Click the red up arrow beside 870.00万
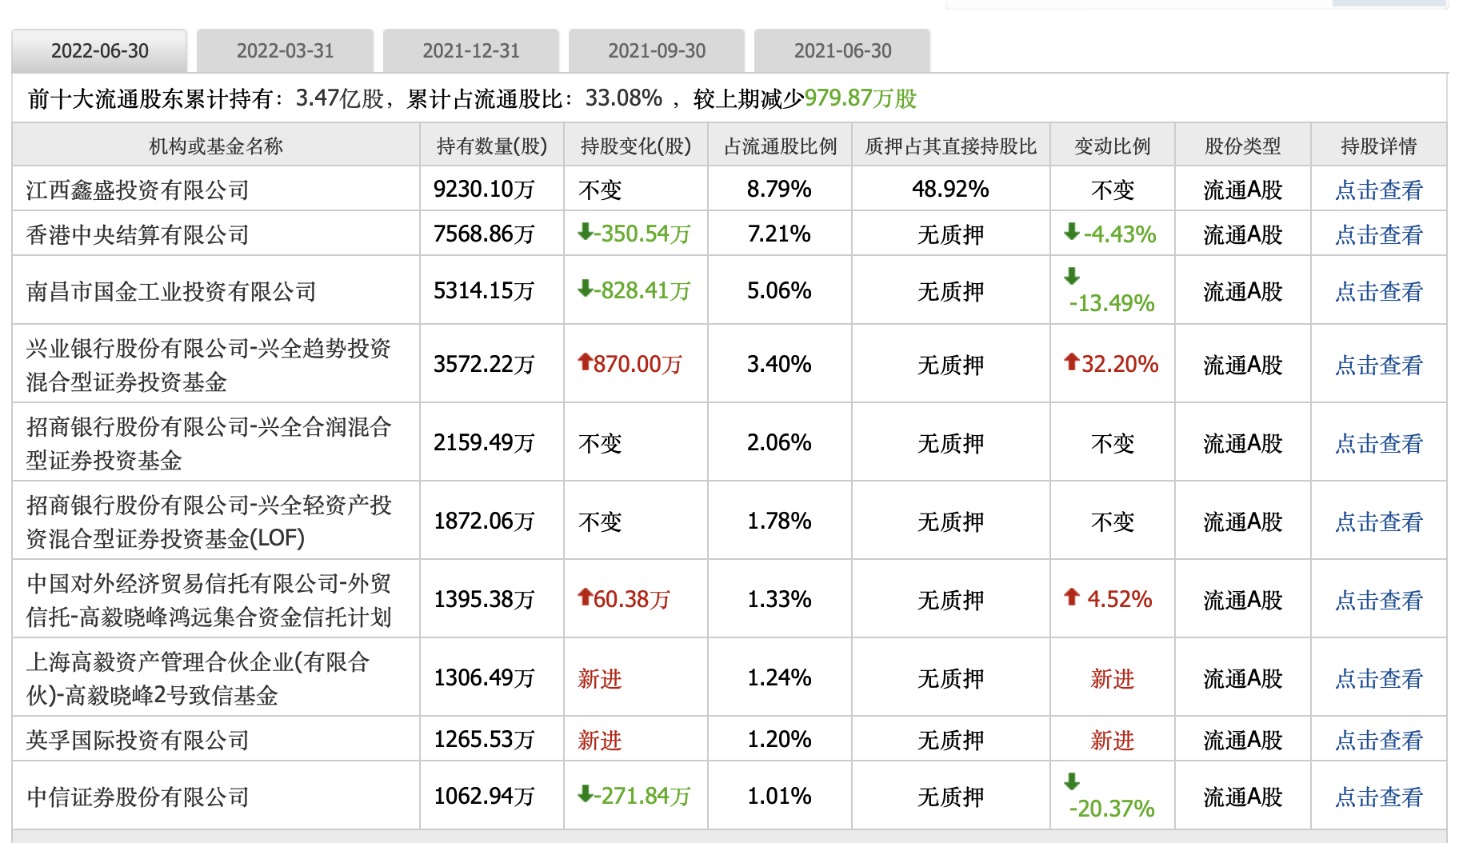The image size is (1467, 843). pos(585,362)
